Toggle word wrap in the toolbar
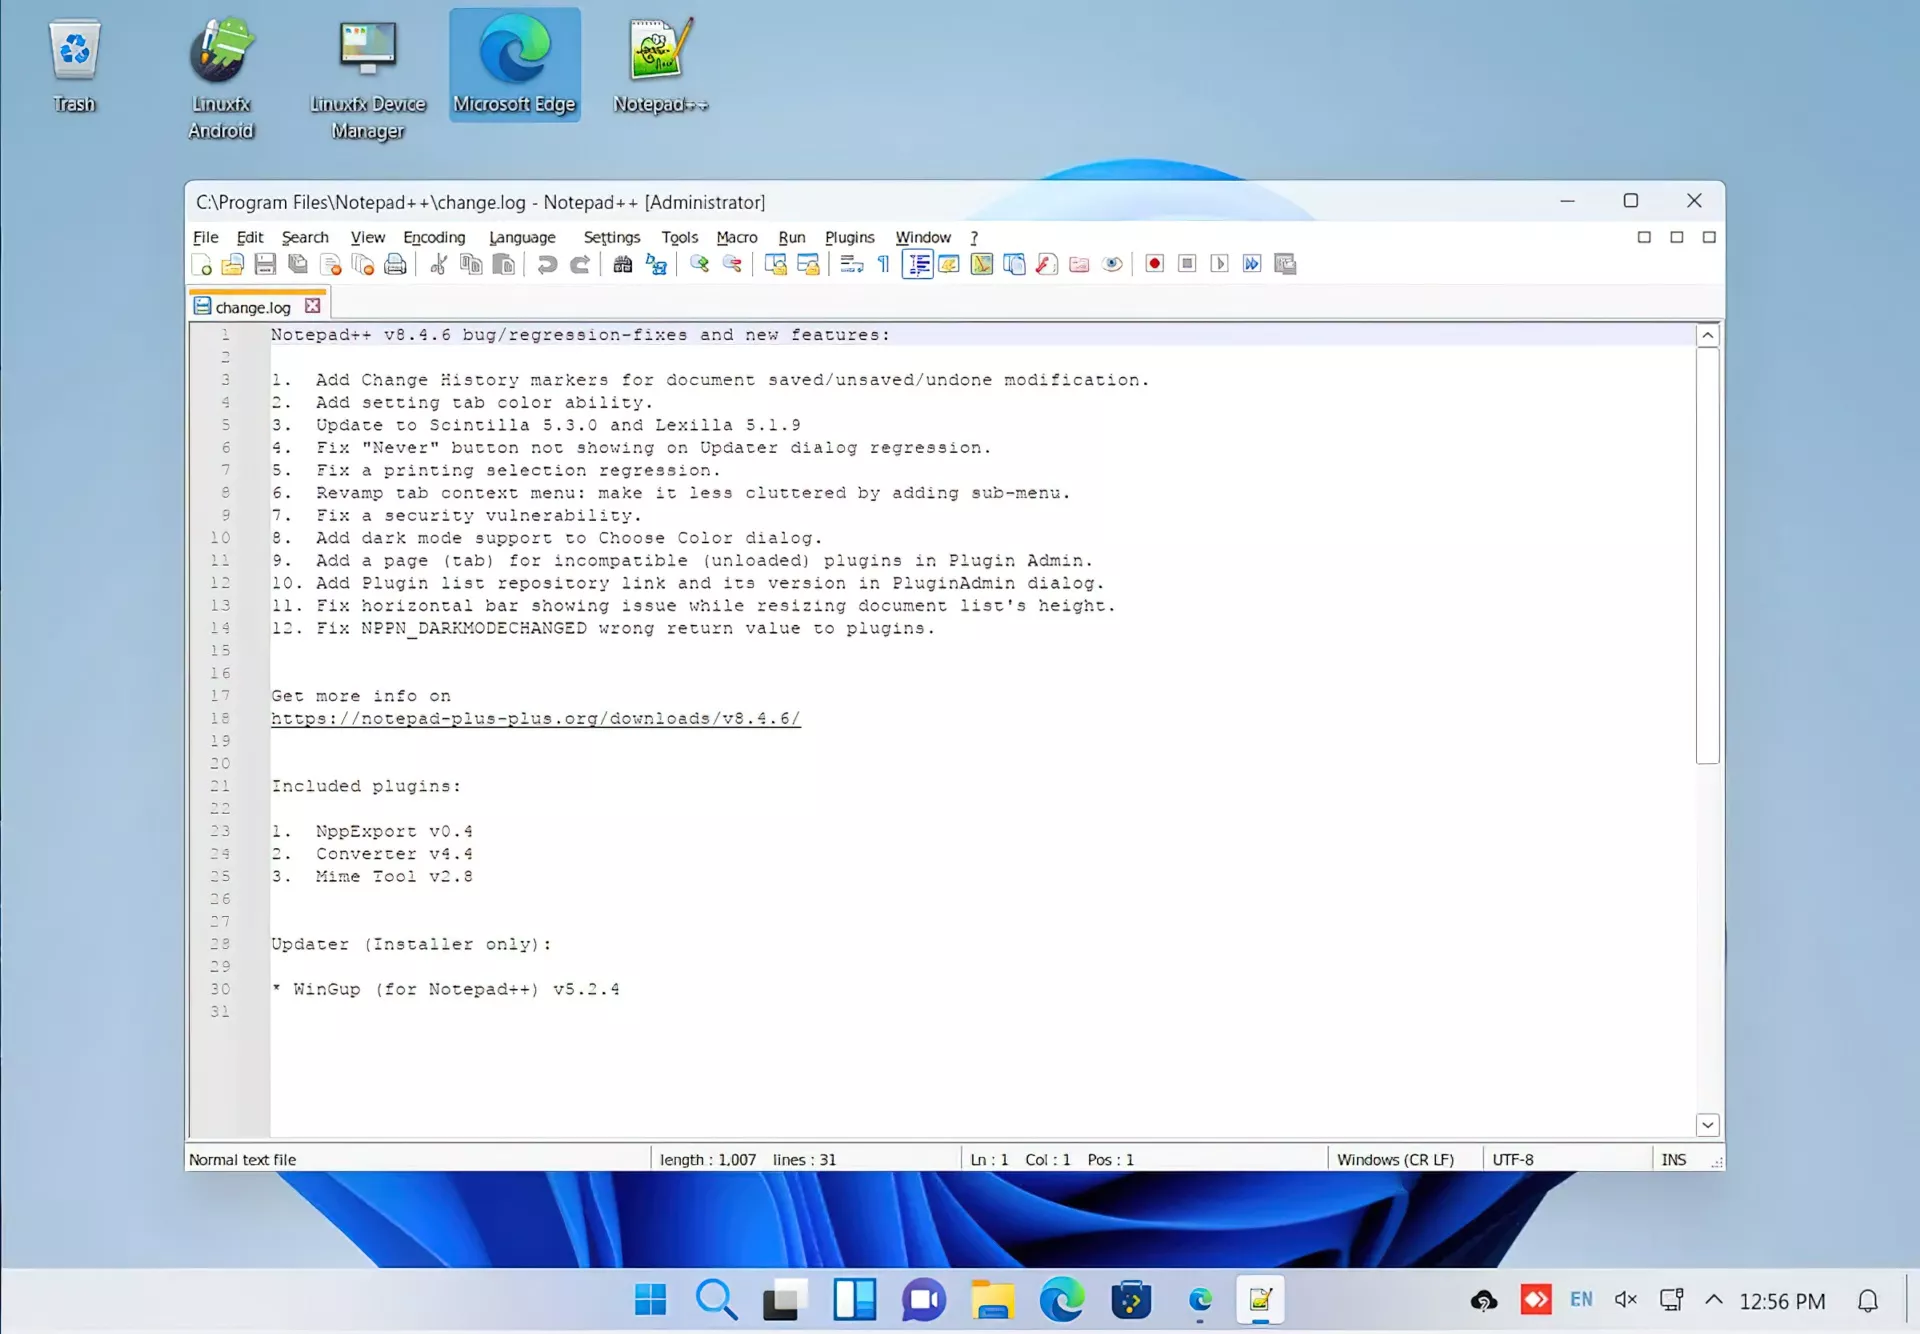 tap(851, 264)
